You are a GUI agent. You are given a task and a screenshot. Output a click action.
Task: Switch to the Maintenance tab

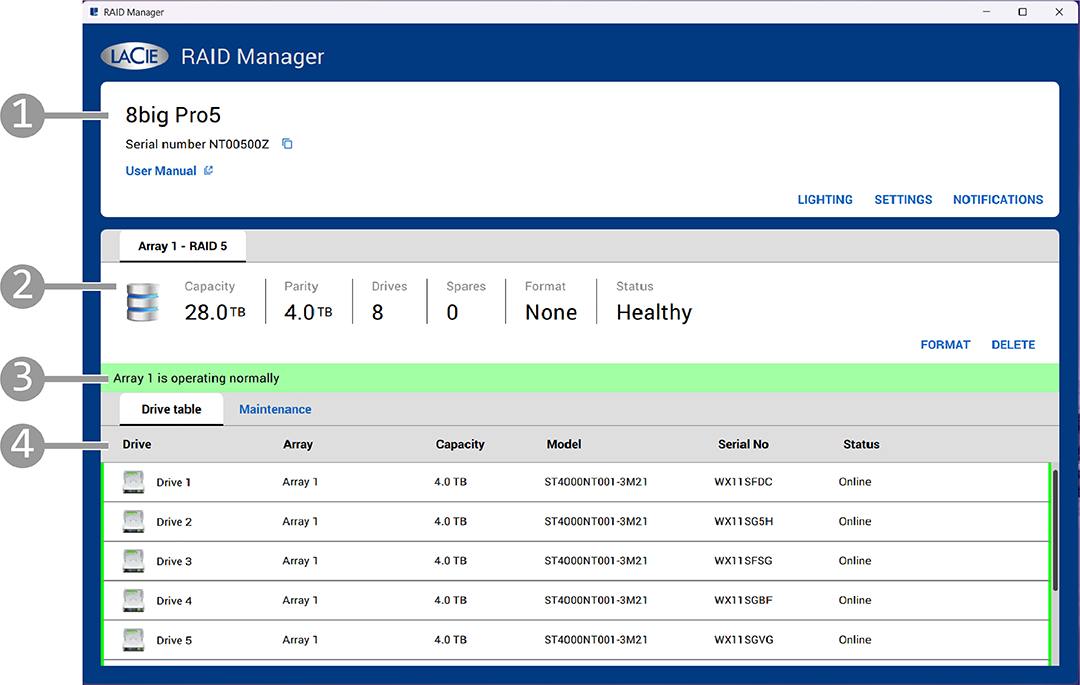click(275, 410)
